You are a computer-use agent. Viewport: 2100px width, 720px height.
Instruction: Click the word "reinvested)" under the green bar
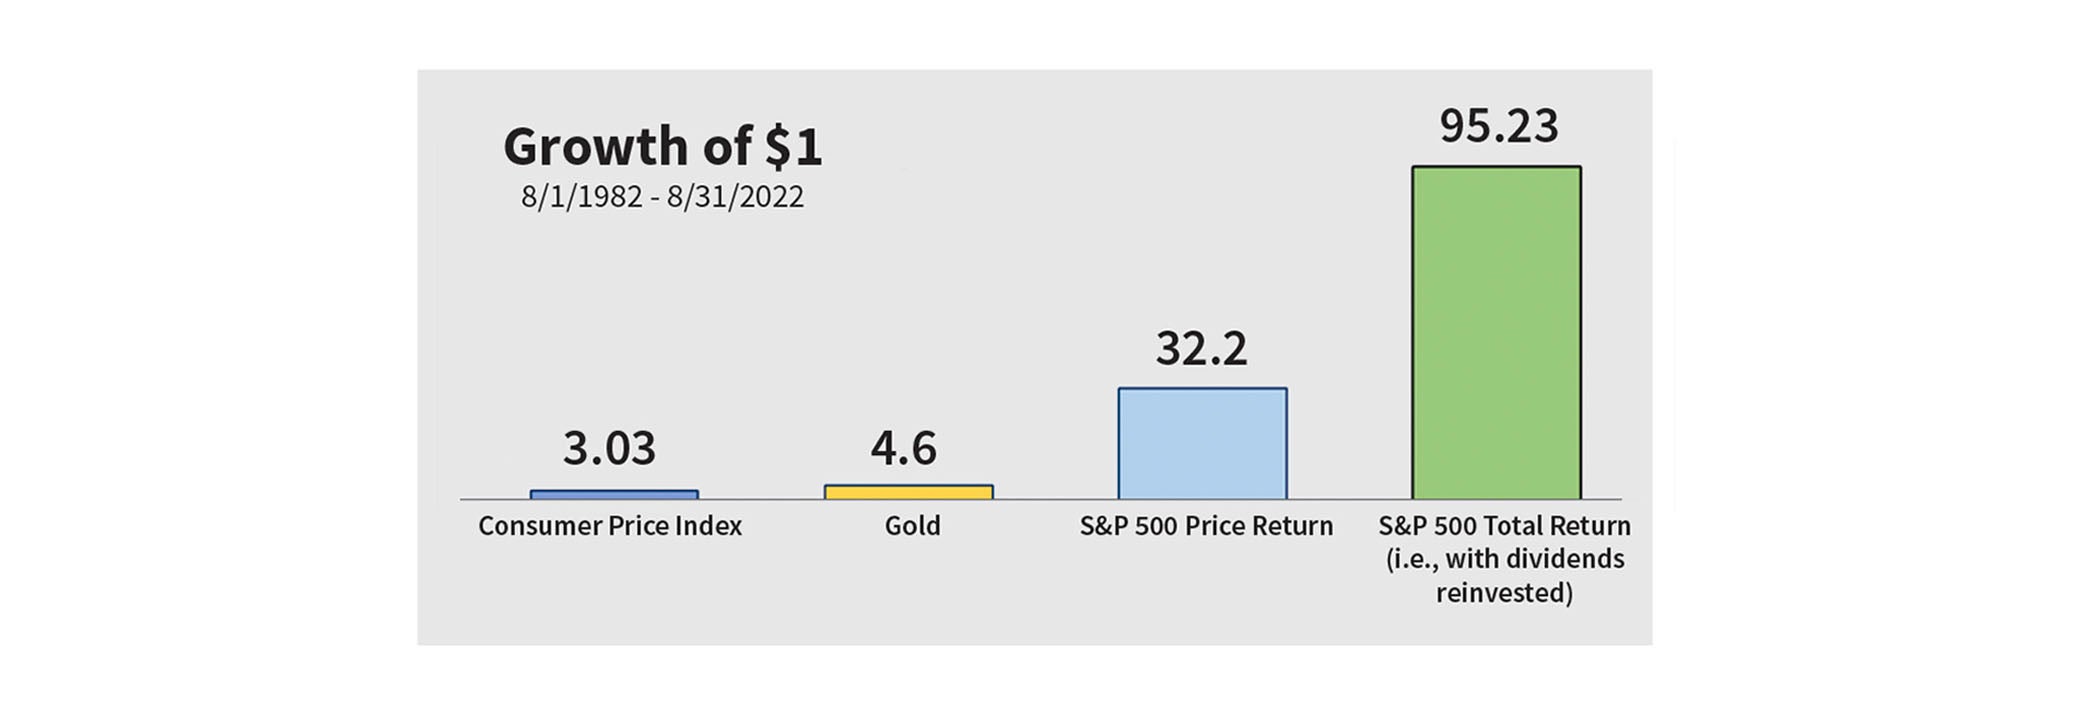point(1504,593)
